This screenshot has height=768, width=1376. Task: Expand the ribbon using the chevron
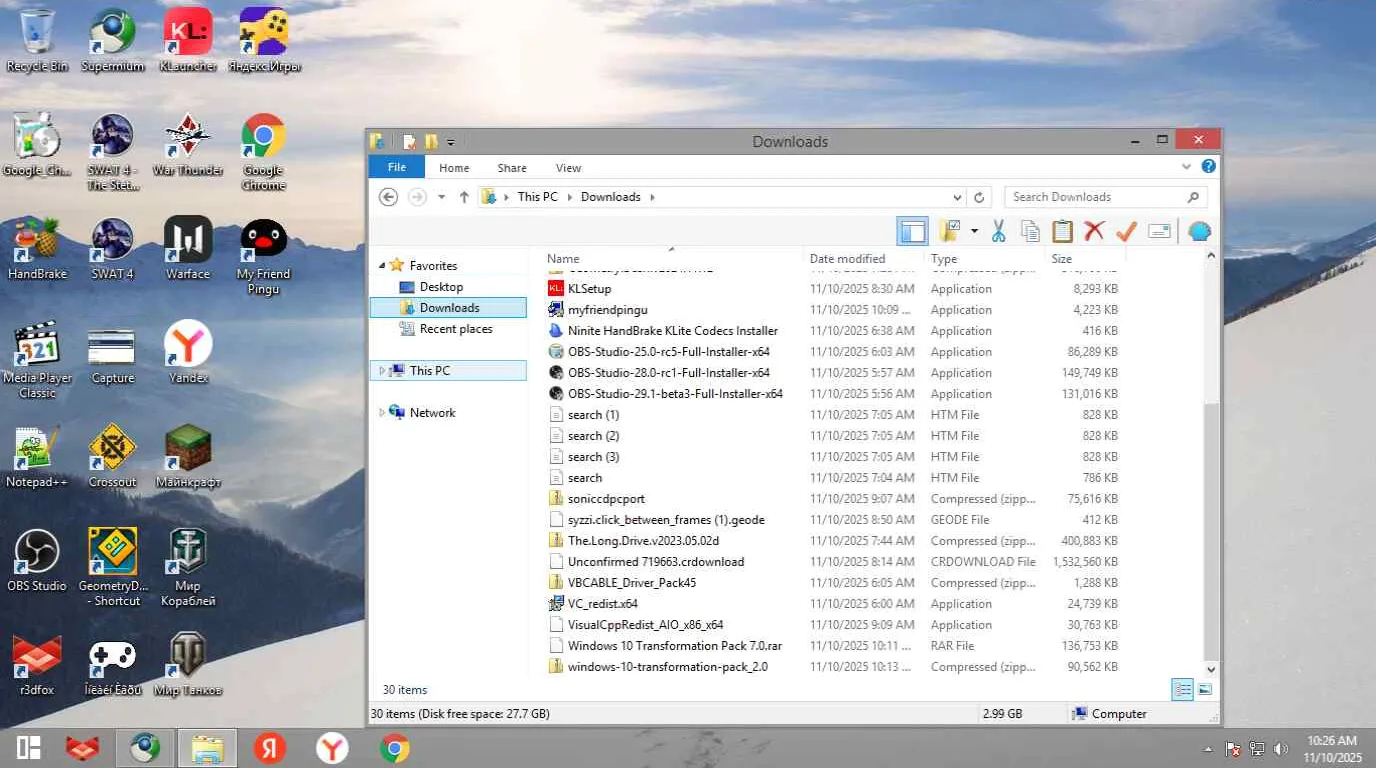pyautogui.click(x=1186, y=167)
